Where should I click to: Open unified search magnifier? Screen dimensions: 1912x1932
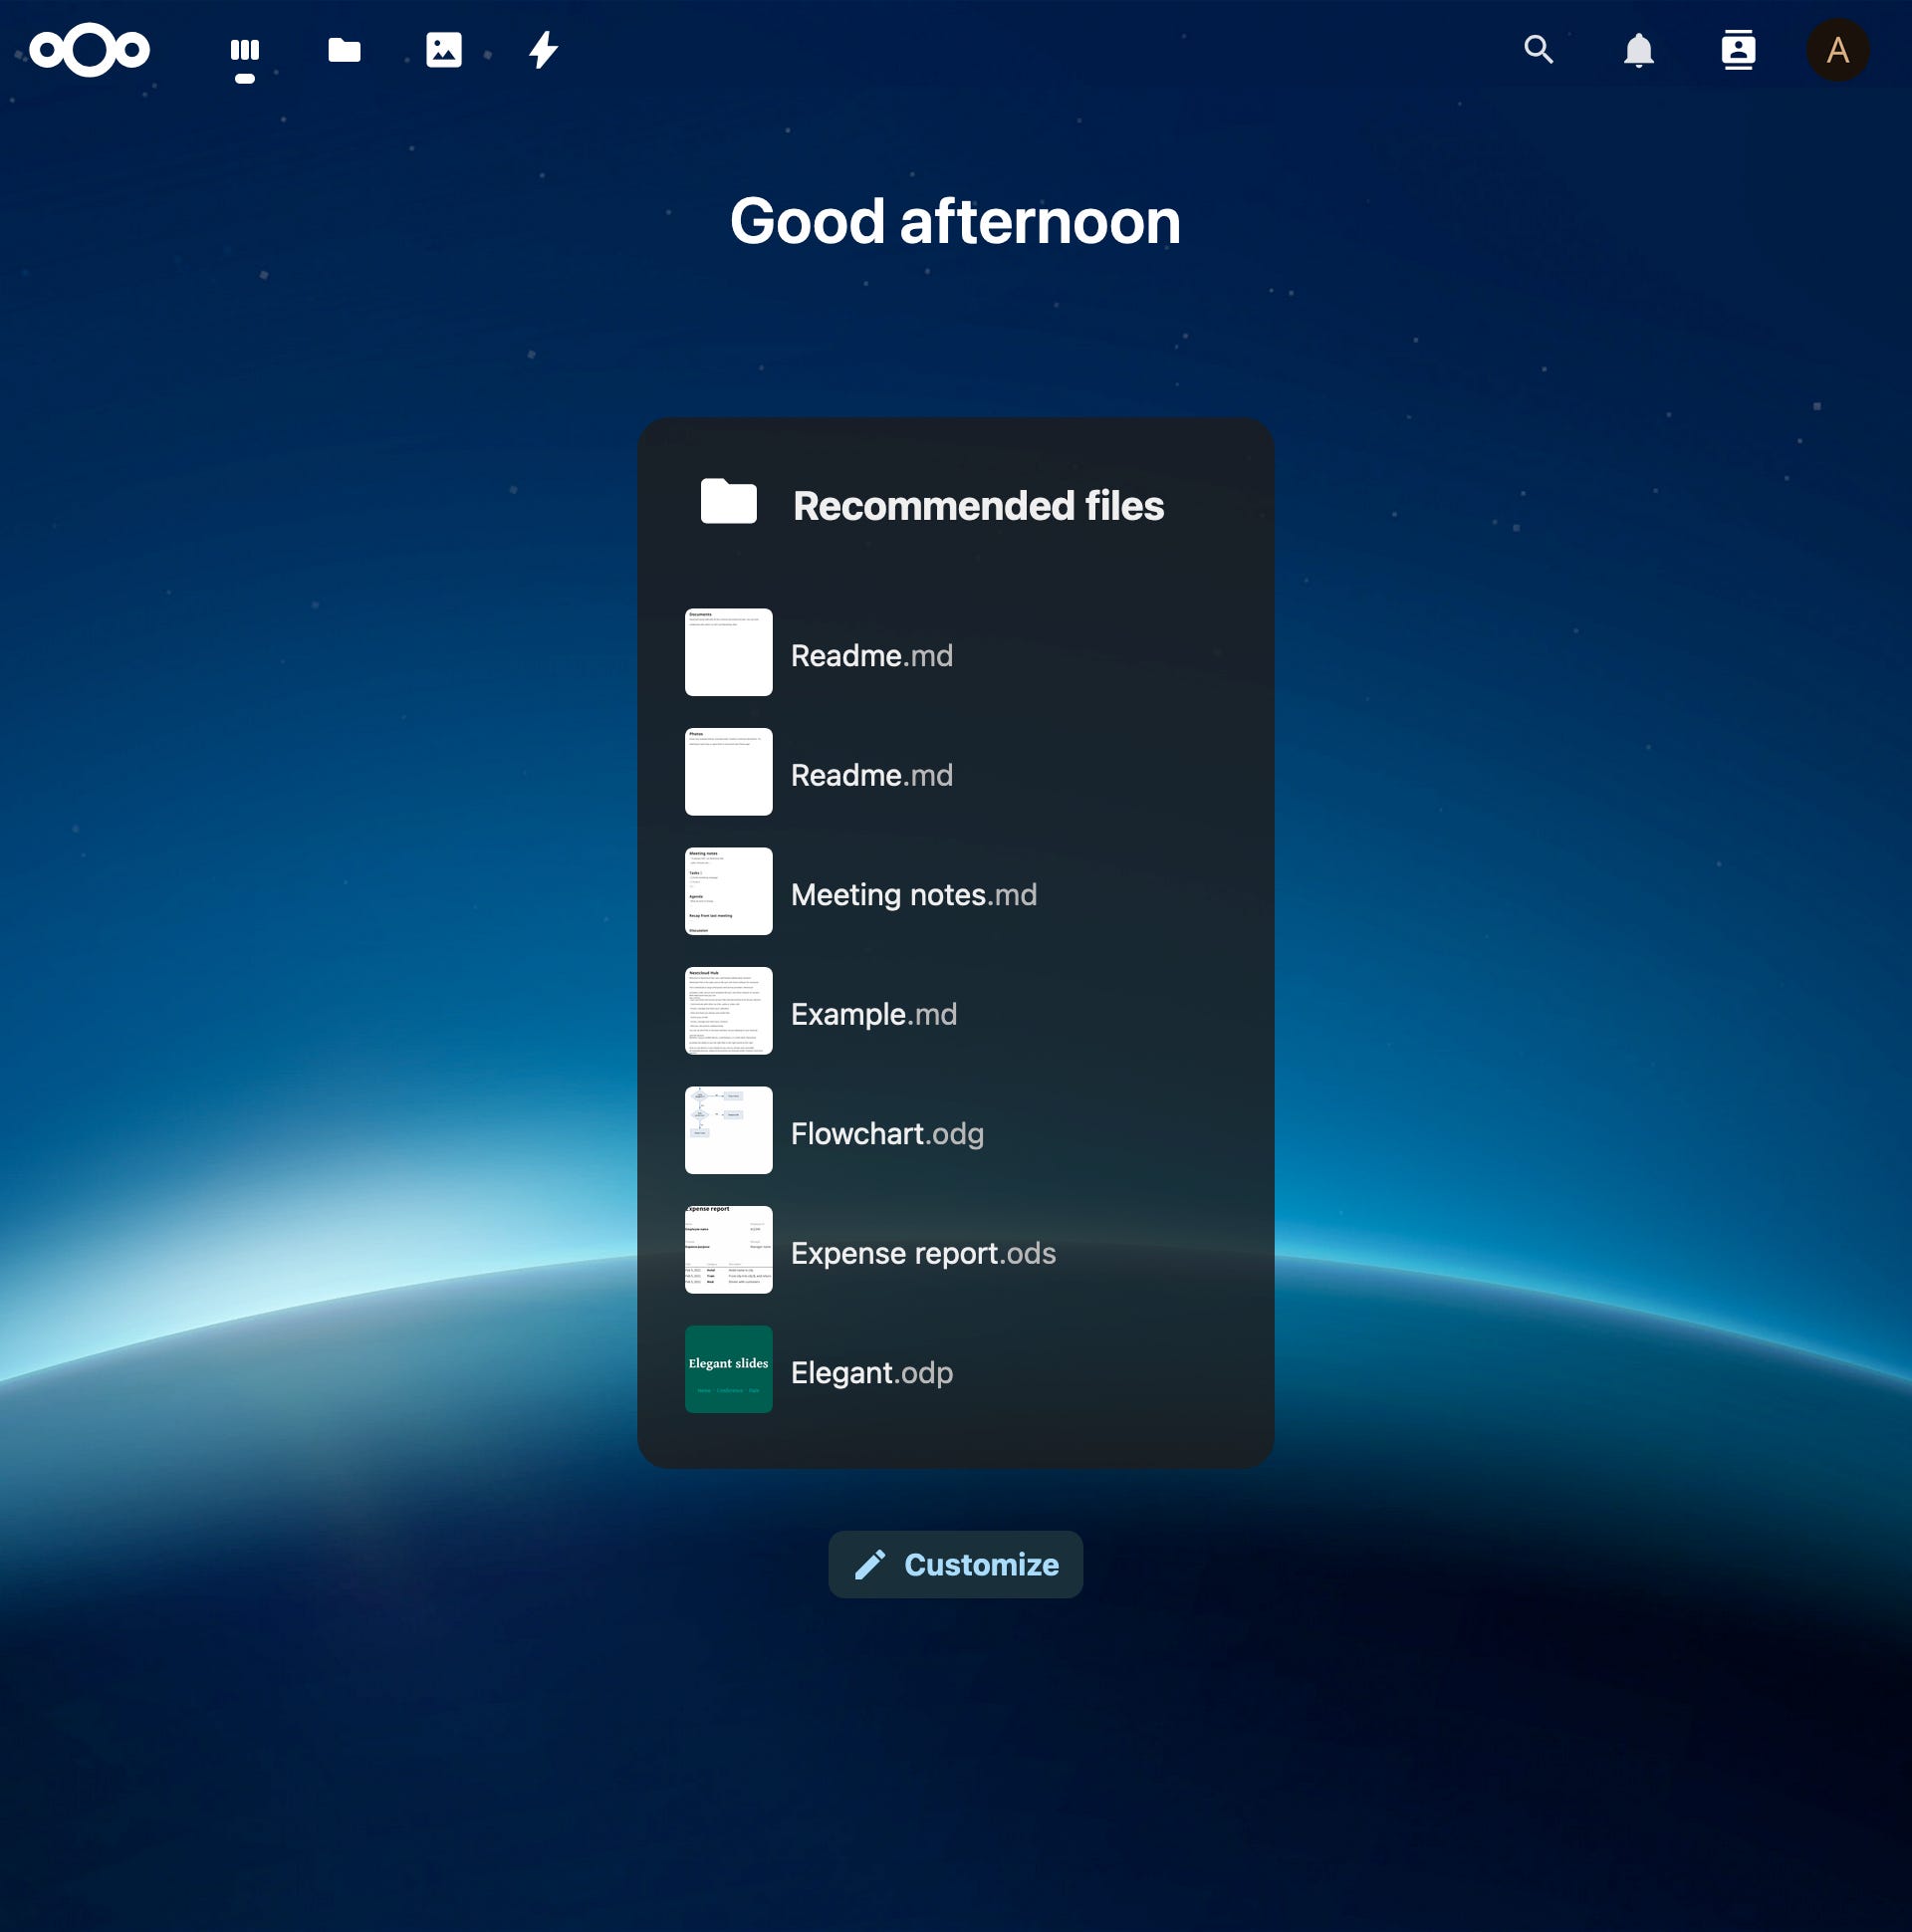click(x=1538, y=50)
